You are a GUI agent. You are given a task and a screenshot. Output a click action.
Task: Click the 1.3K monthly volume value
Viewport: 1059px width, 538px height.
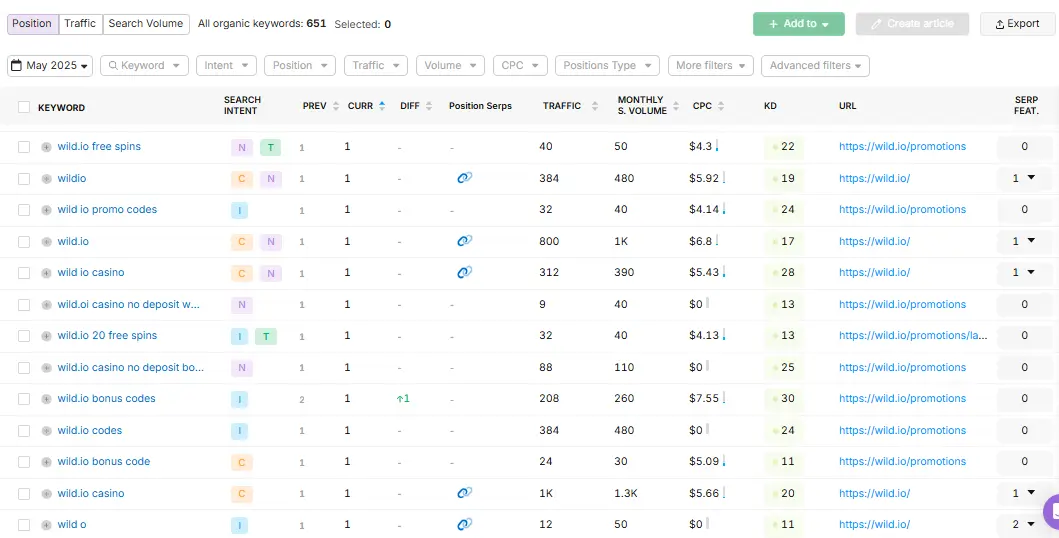pos(625,493)
